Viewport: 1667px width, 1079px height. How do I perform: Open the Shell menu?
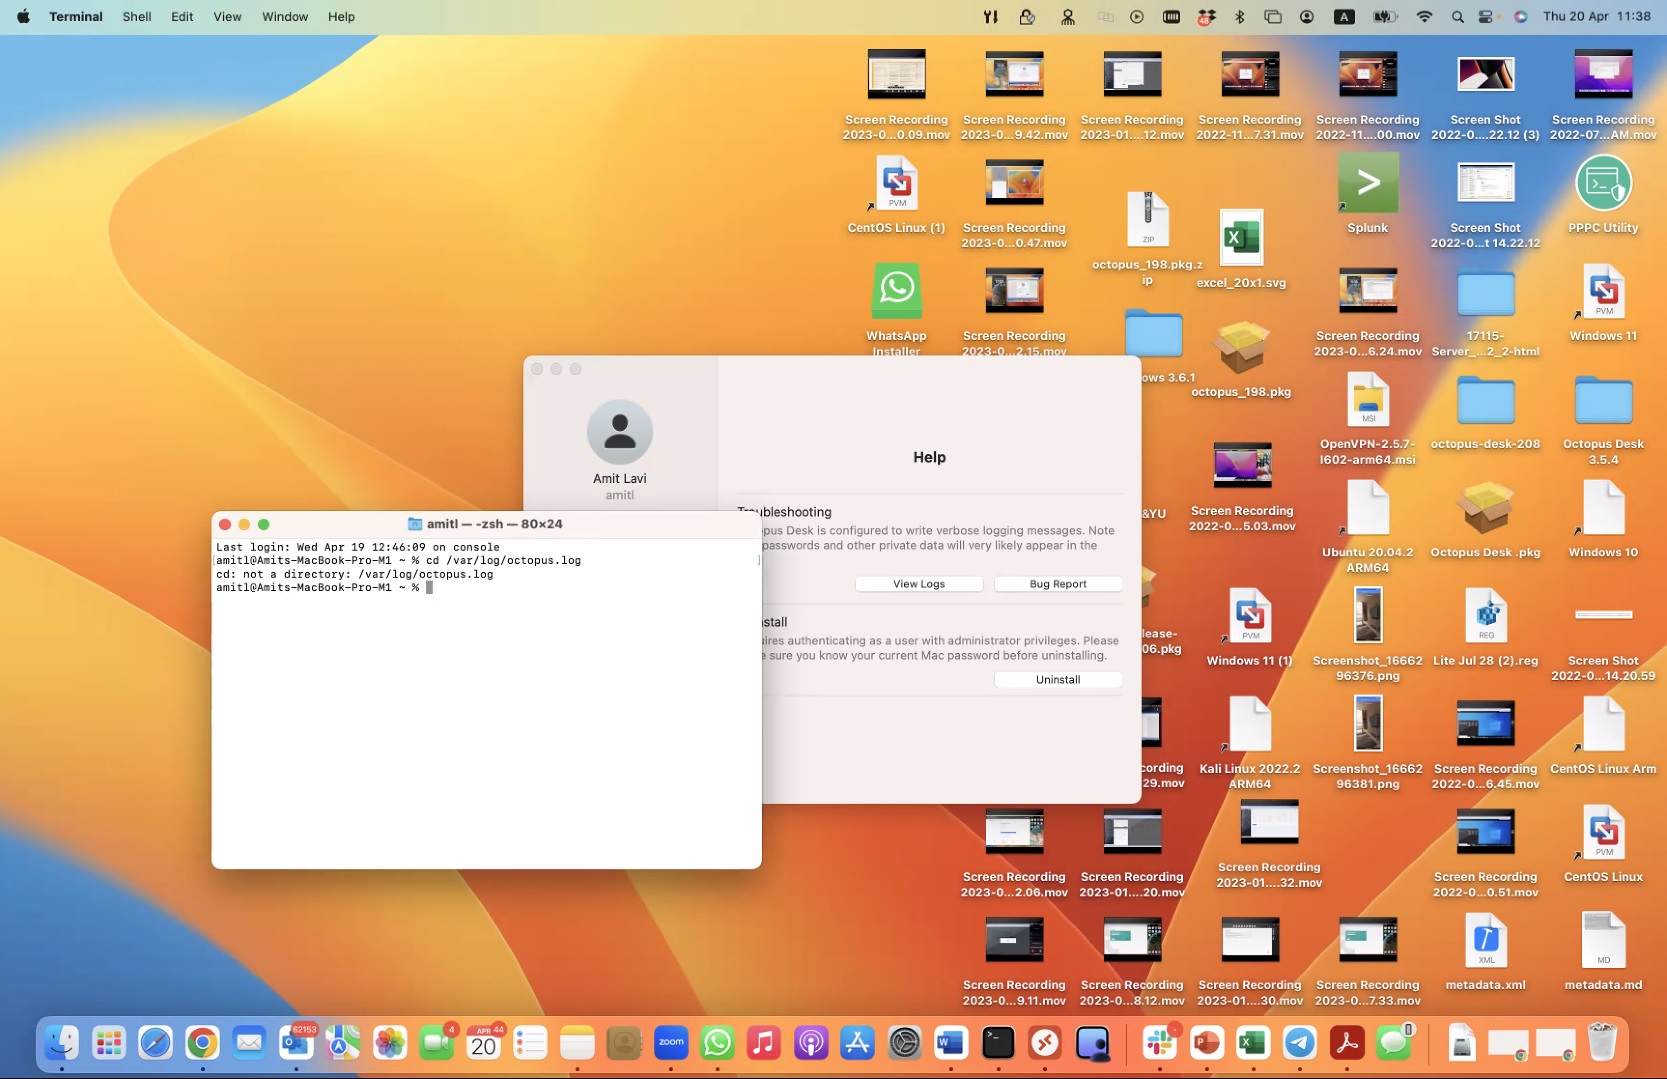[137, 17]
